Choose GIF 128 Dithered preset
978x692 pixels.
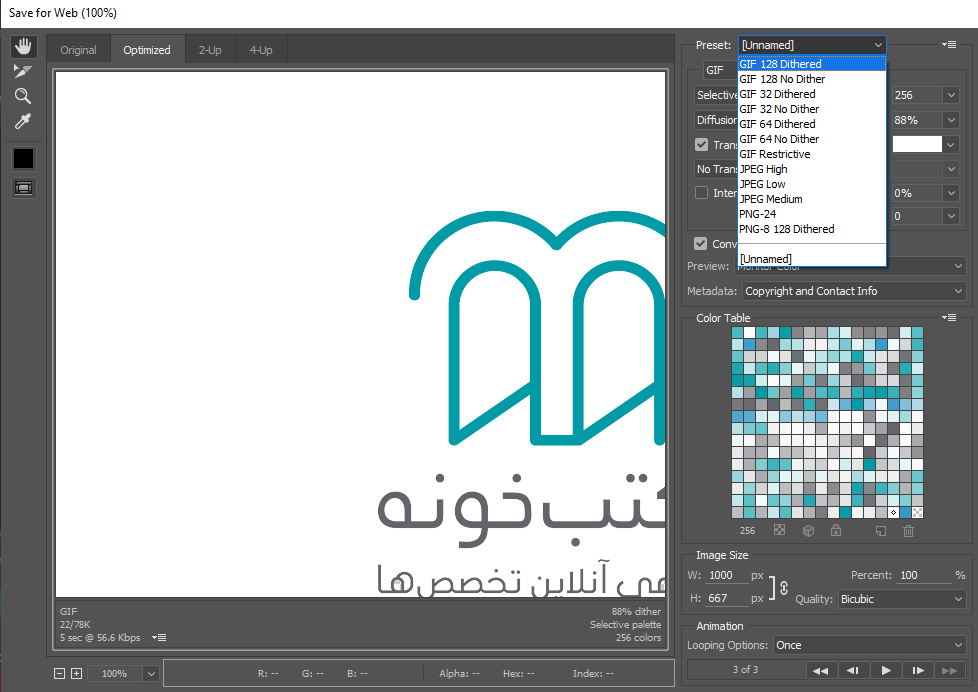point(811,64)
